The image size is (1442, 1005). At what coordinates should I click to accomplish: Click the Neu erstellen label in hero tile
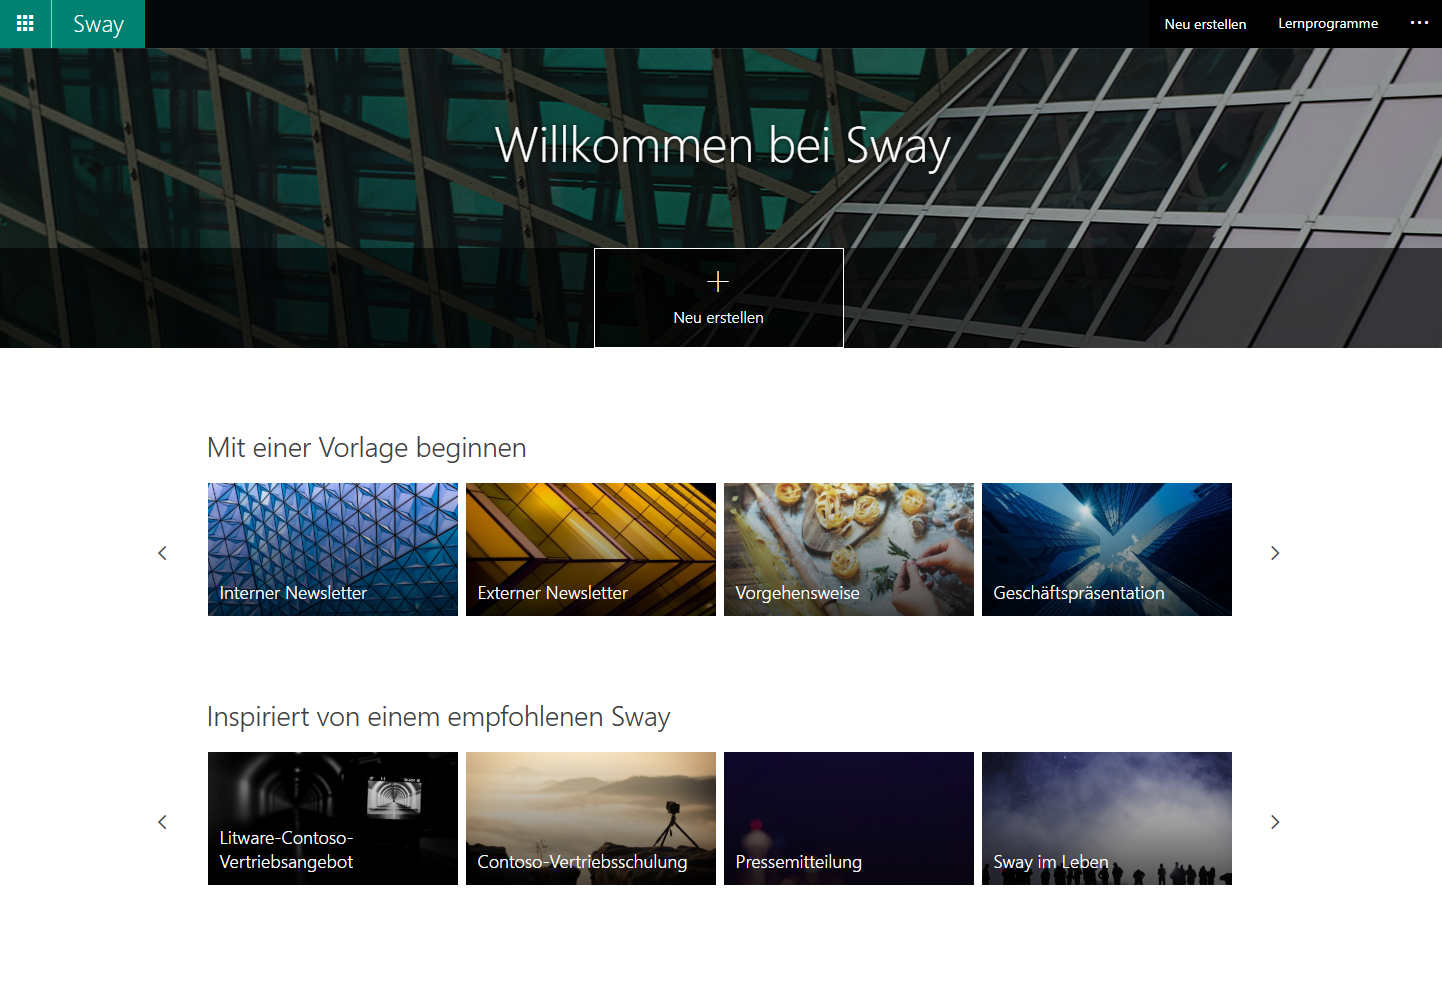tap(718, 318)
